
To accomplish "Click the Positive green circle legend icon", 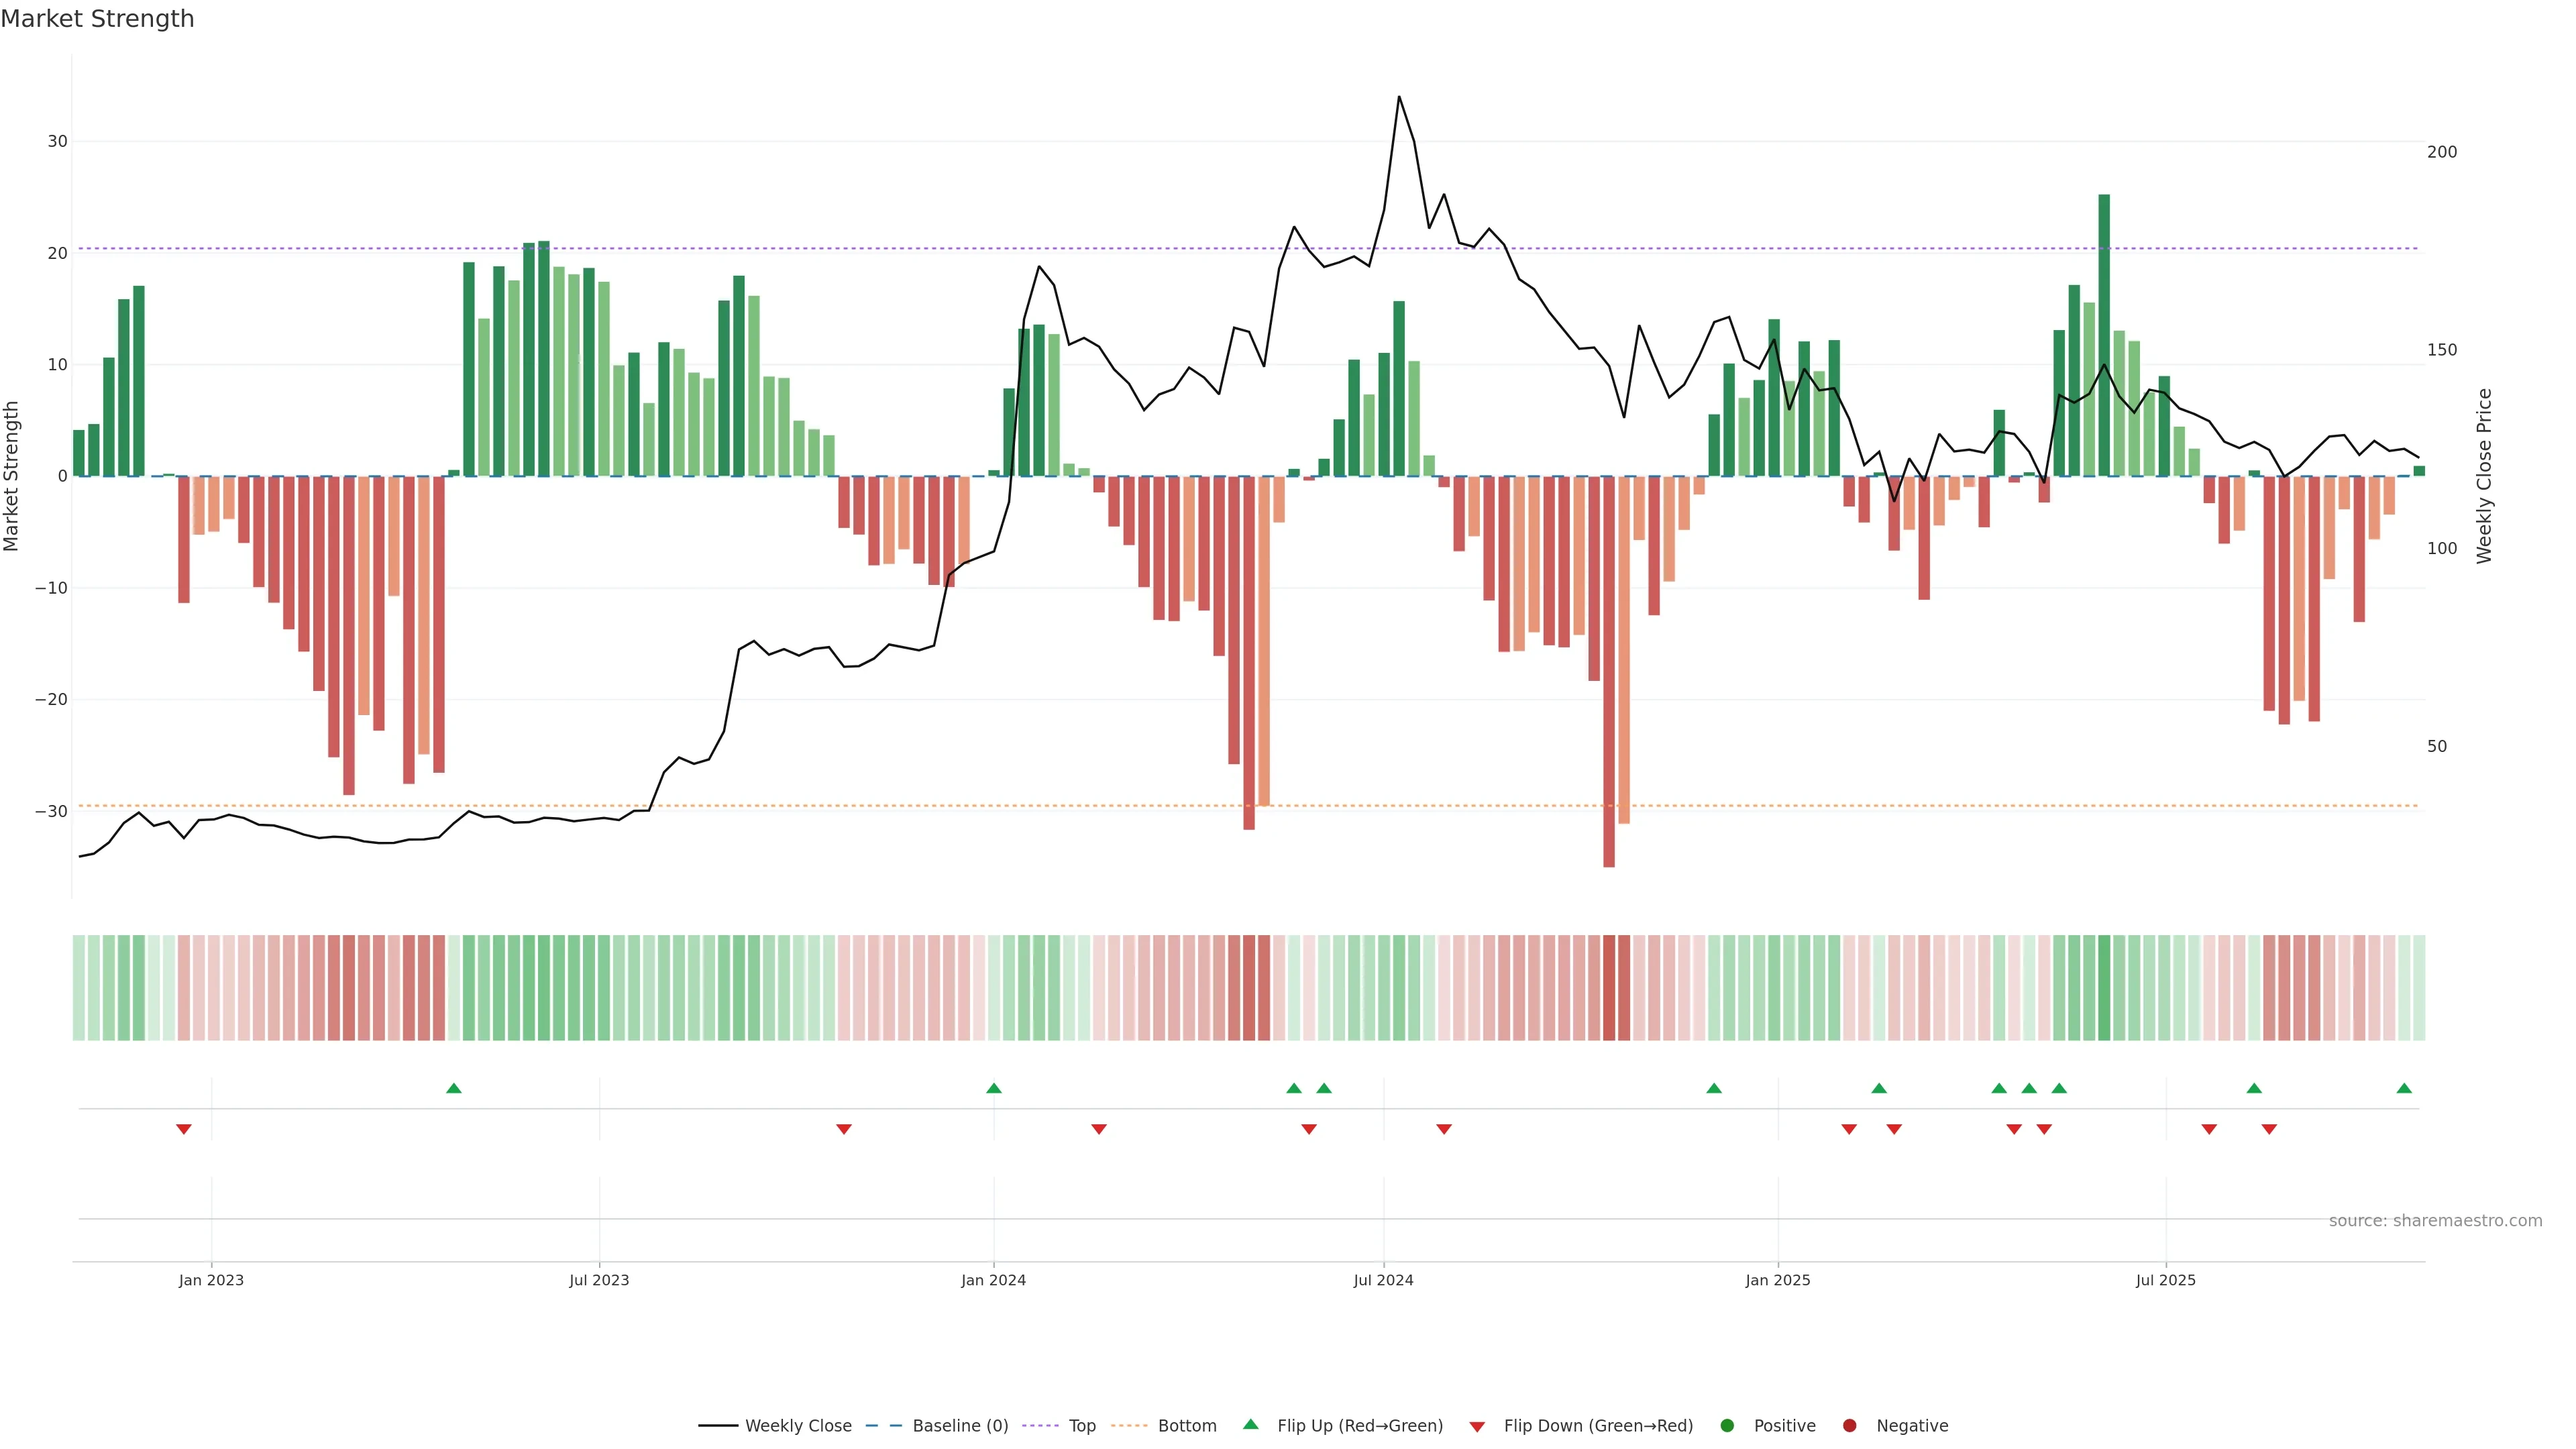I will (x=1727, y=1426).
